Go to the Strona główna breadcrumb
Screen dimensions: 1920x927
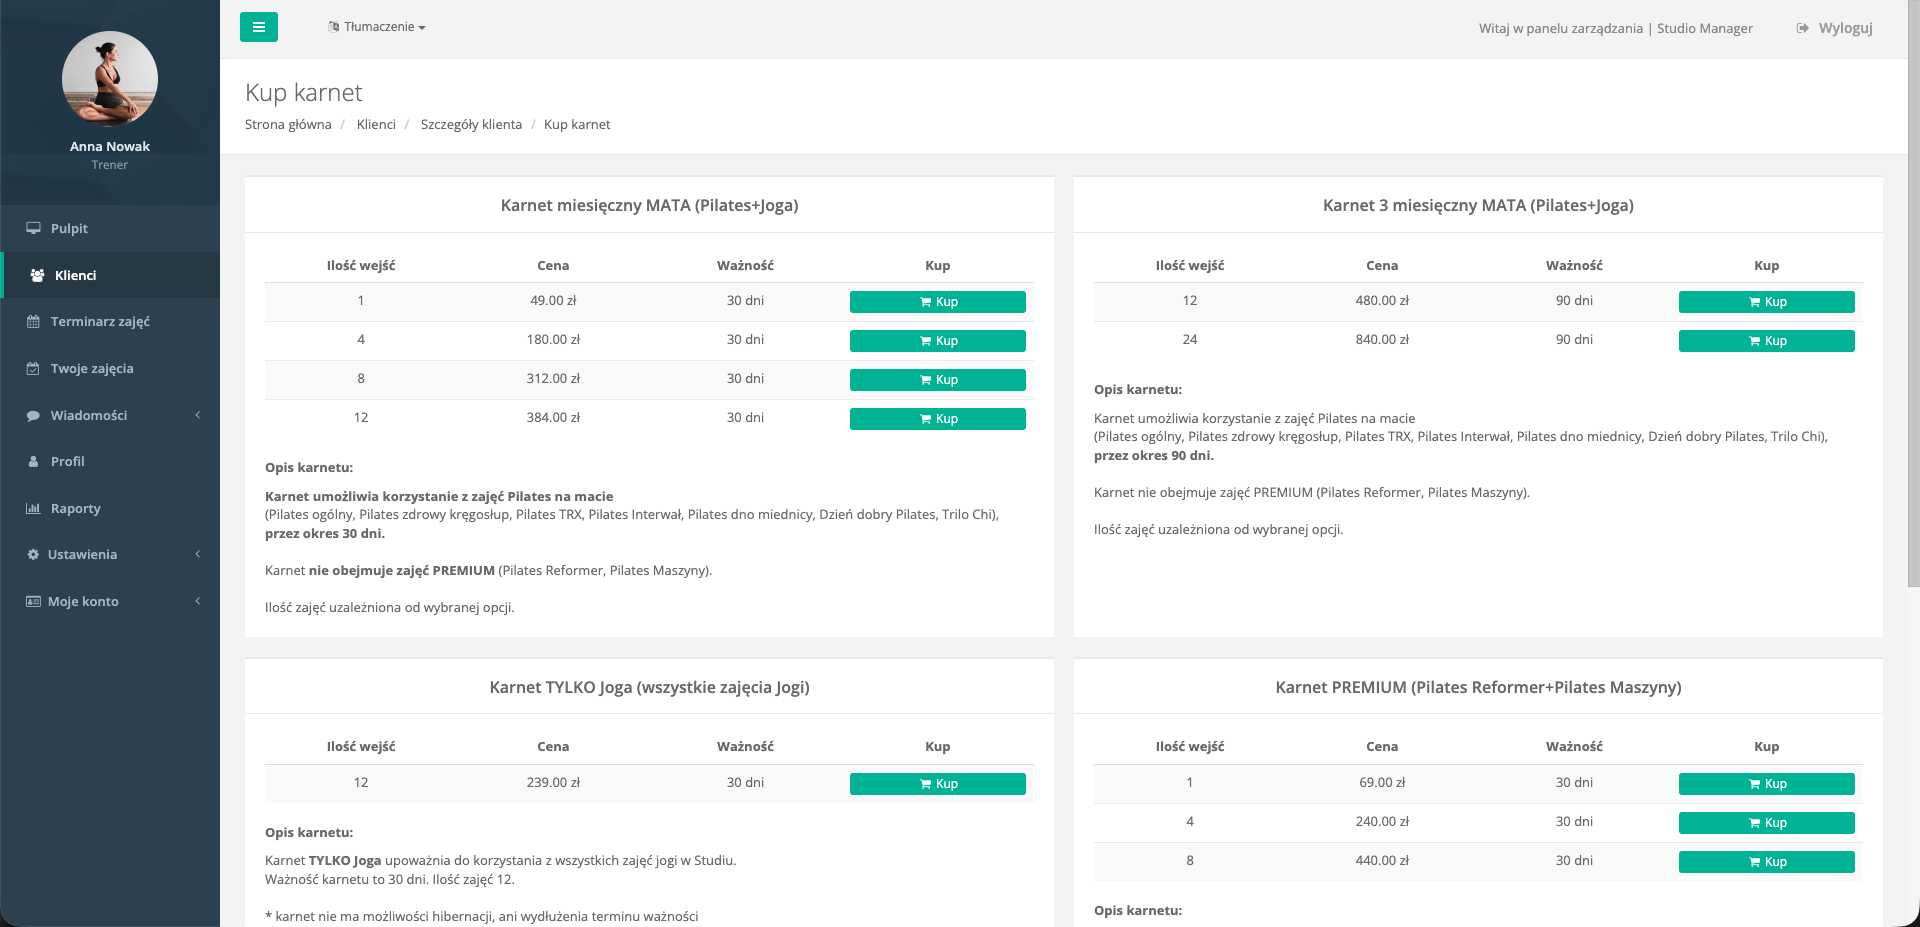click(288, 125)
